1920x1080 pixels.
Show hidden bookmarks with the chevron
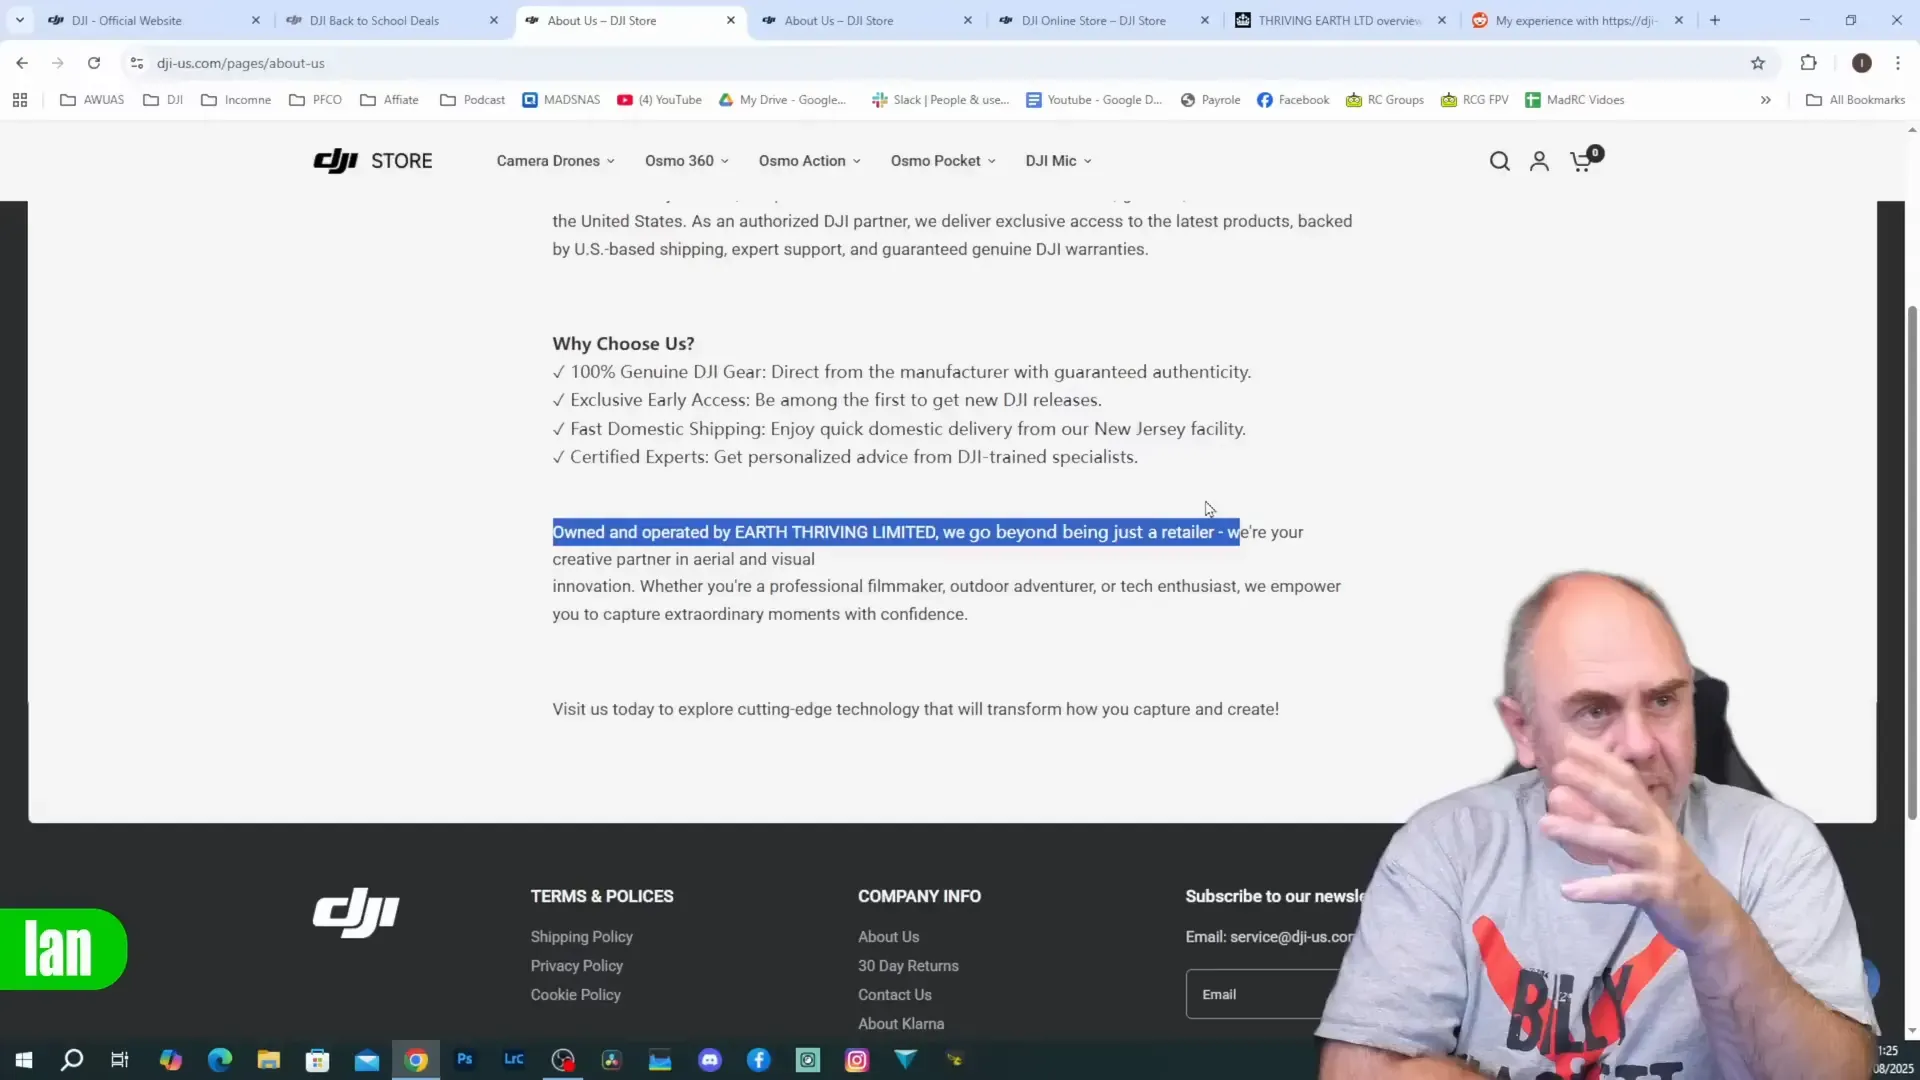[x=1766, y=100]
